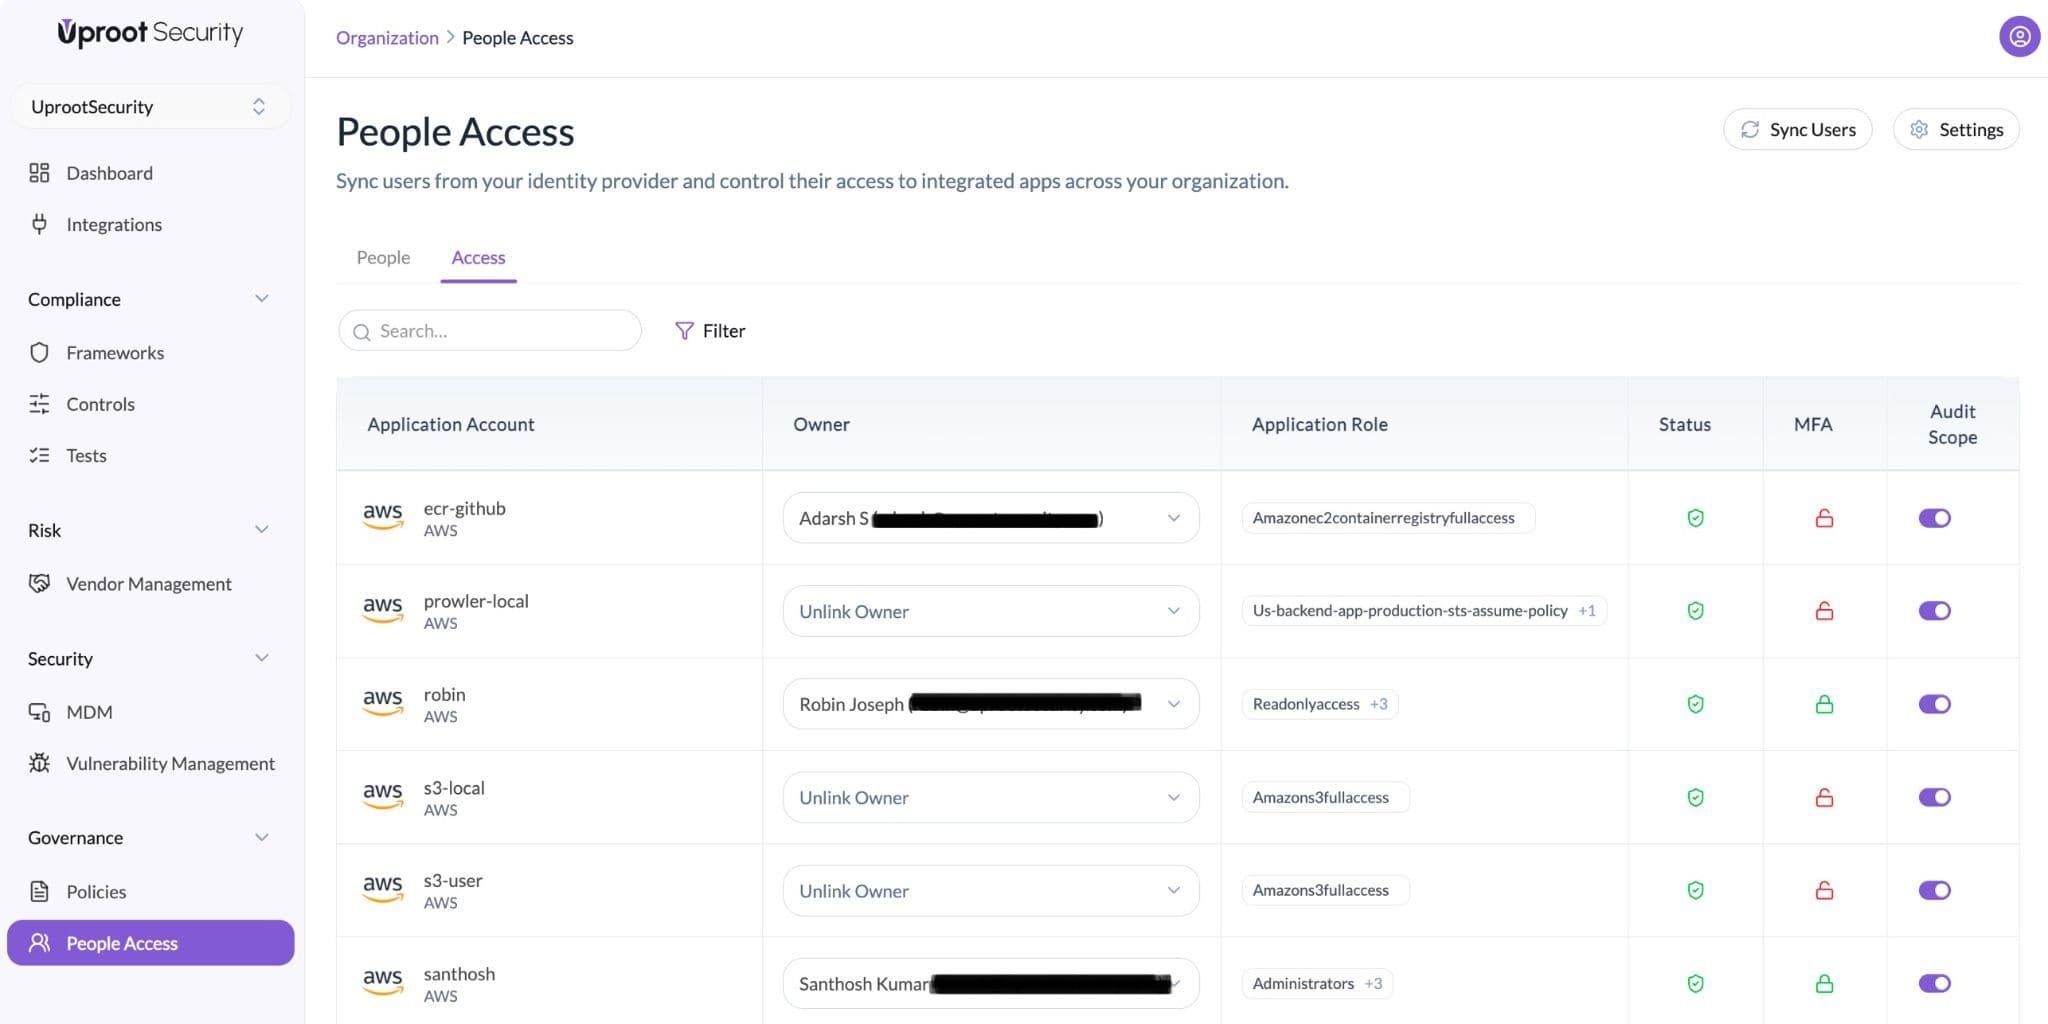Open the Settings button
This screenshot has width=2048, height=1024.
[1955, 130]
